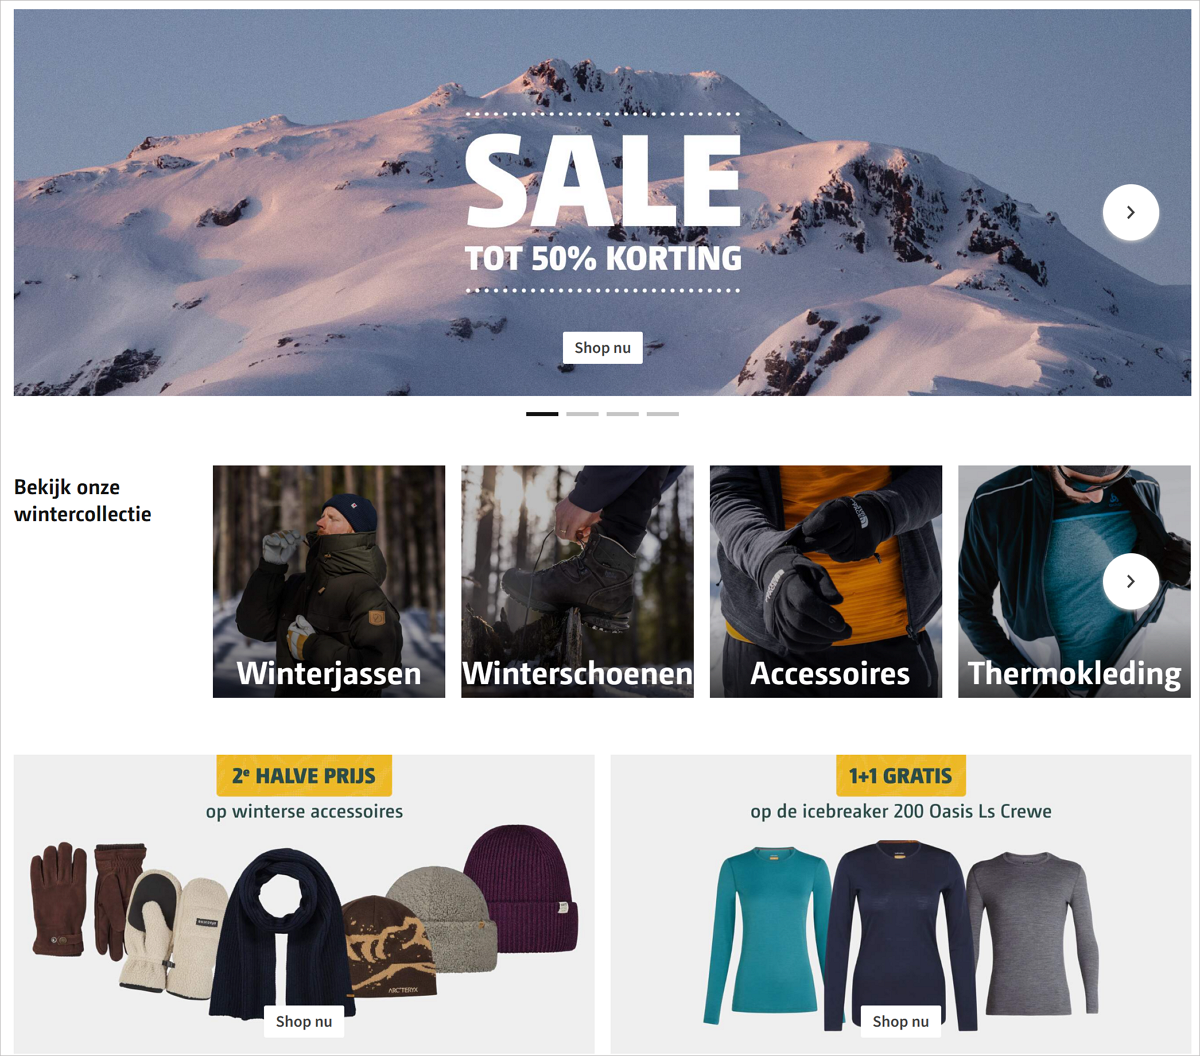The image size is (1200, 1056).
Task: Select the first carousel slide indicator
Action: (x=542, y=414)
